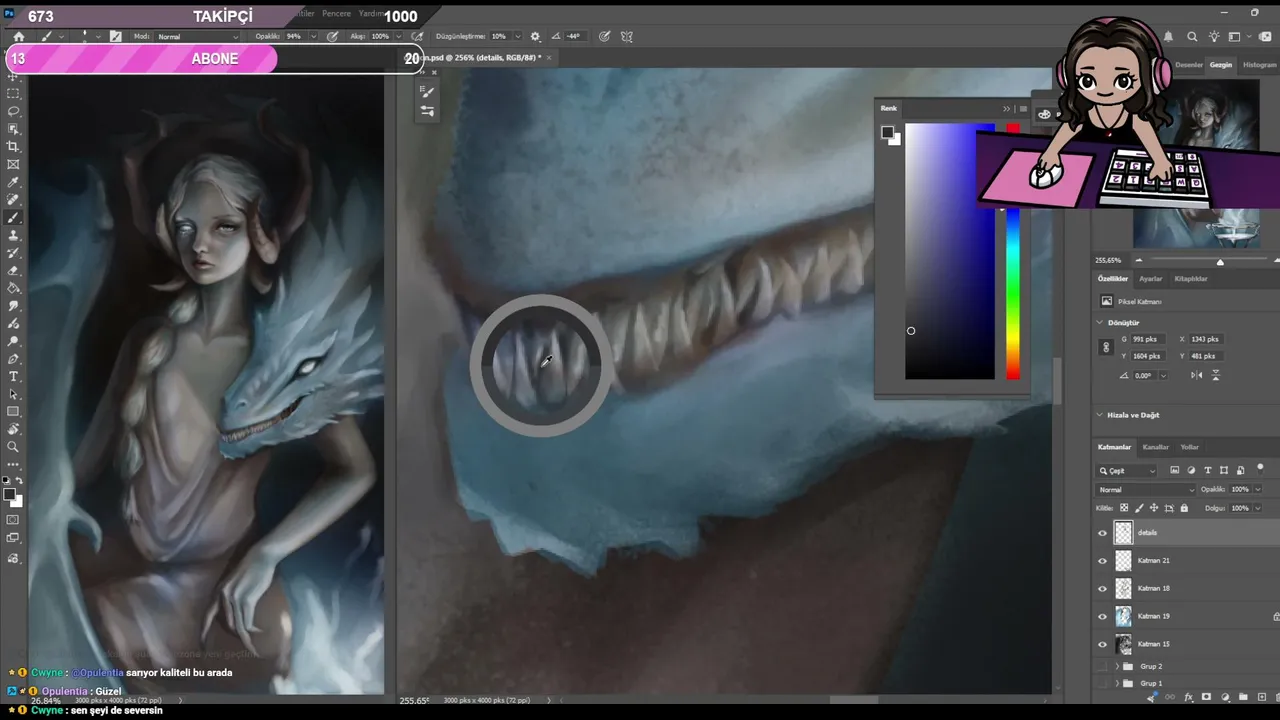The image size is (1280, 720).
Task: Filter layers by pixel layer kind
Action: click(x=1174, y=470)
